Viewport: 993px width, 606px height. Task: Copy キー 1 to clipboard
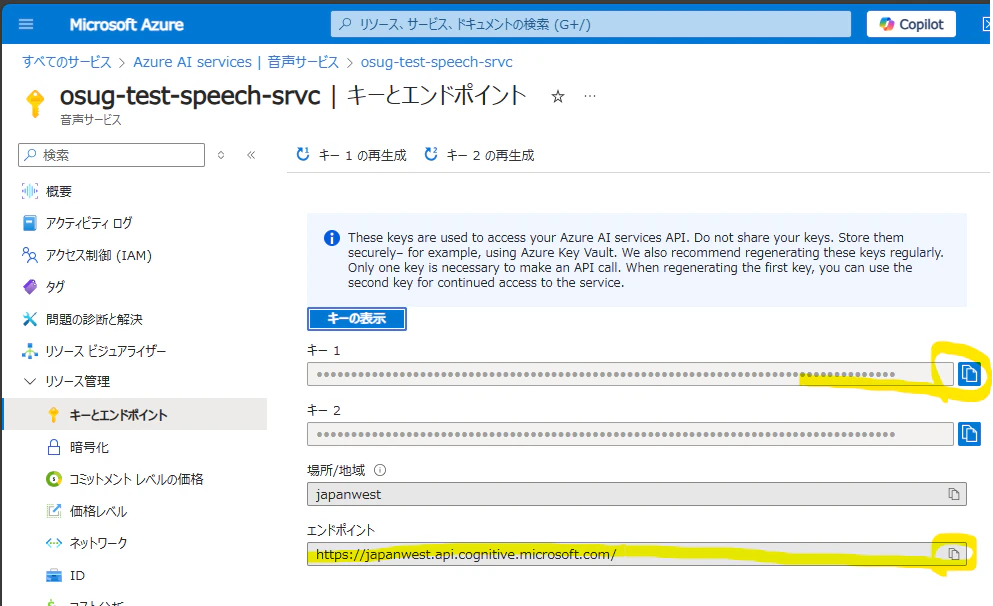[969, 374]
